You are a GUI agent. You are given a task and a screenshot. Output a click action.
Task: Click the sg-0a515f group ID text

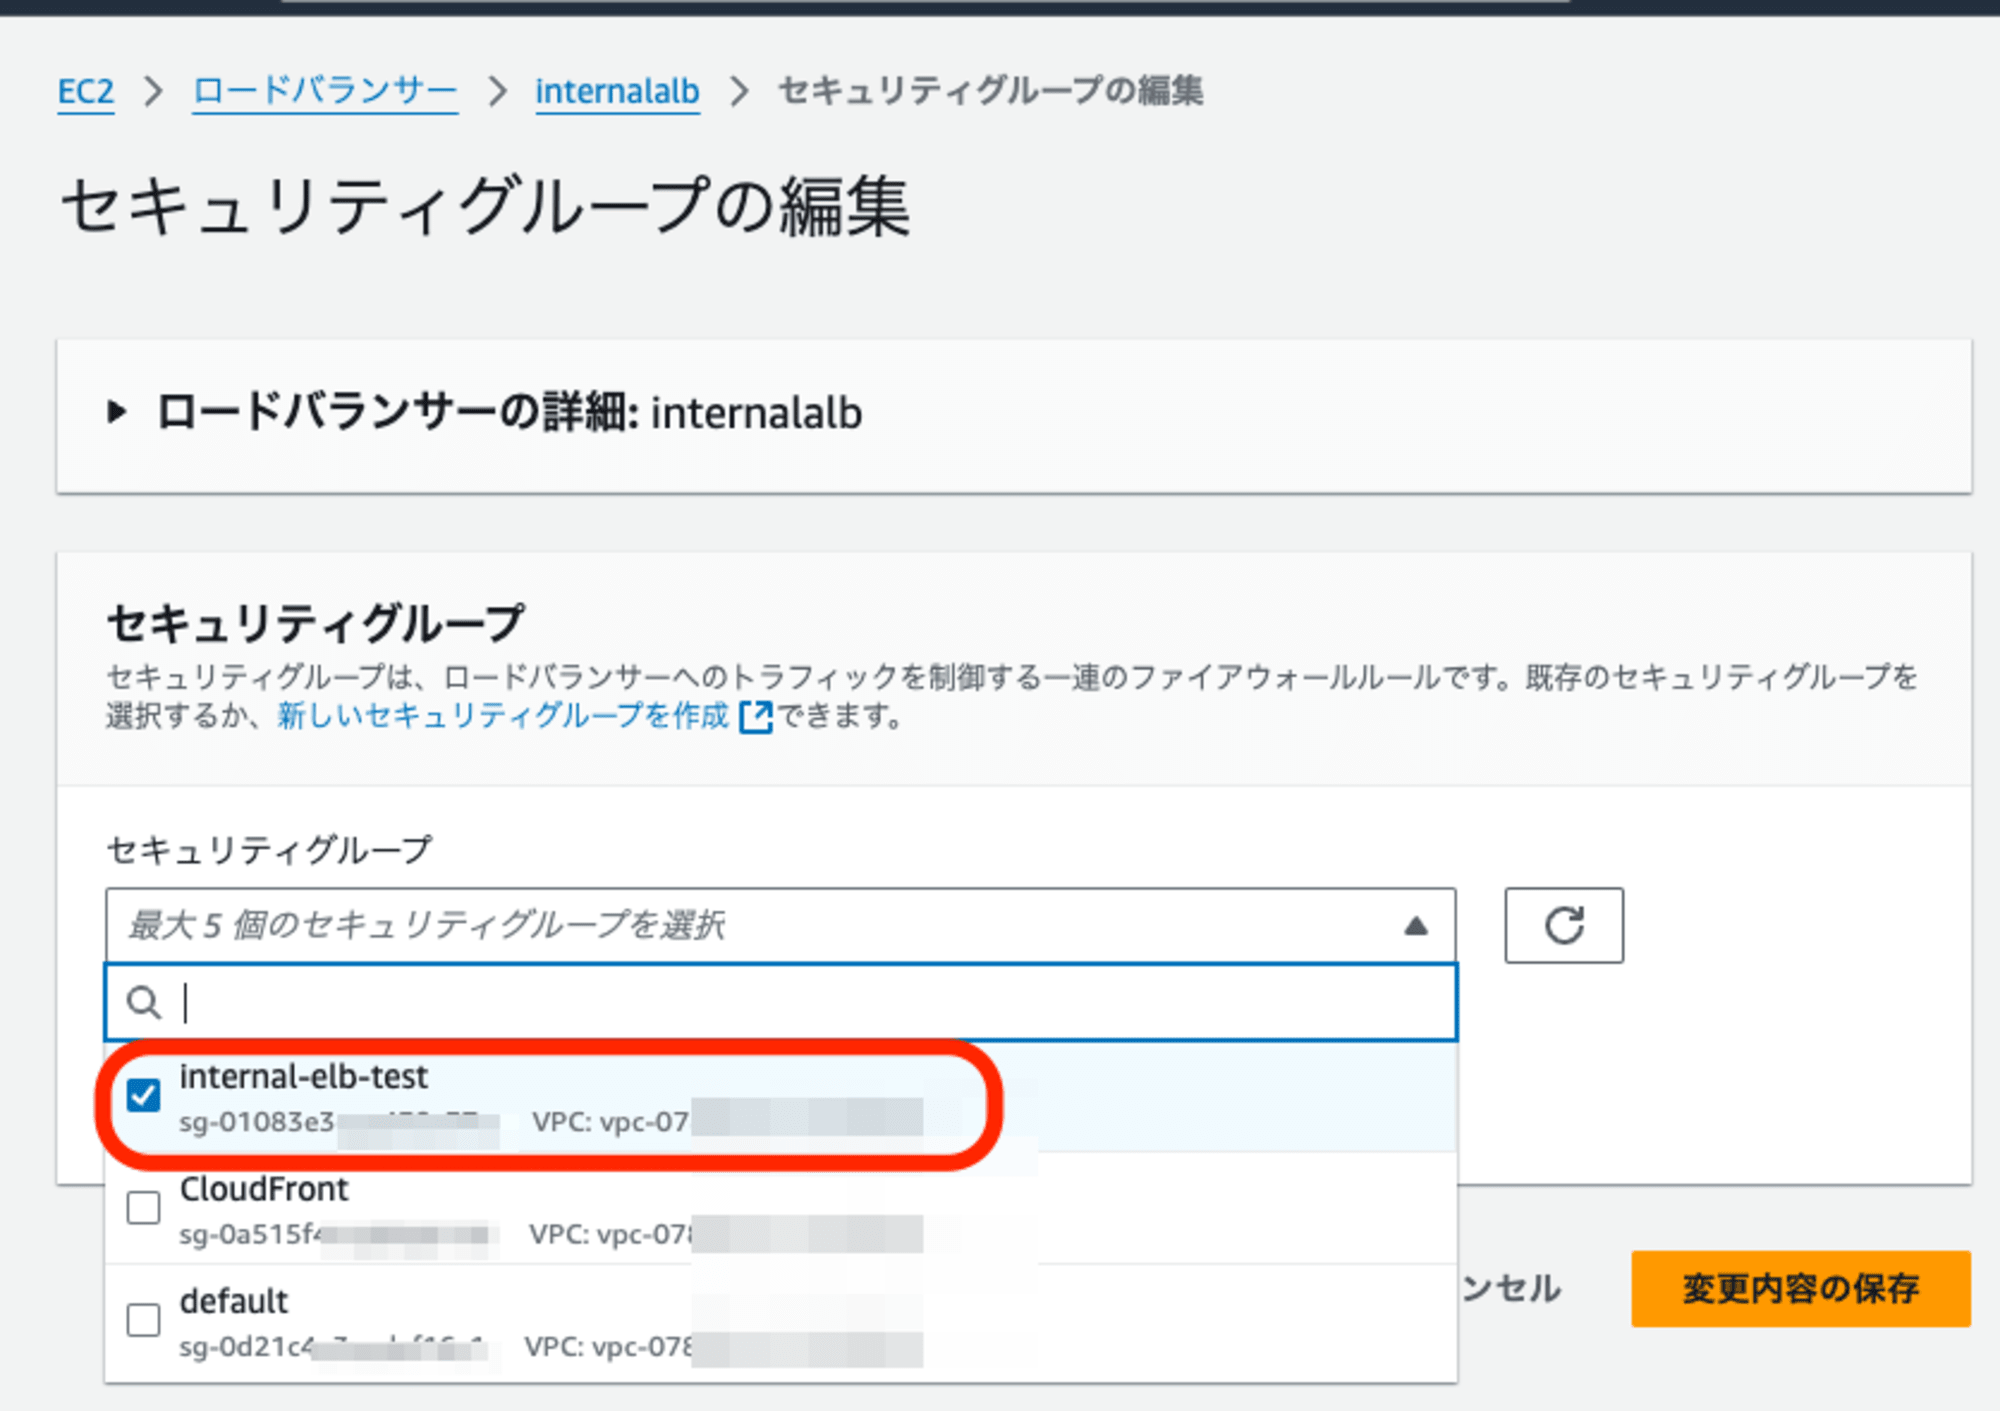[x=251, y=1234]
